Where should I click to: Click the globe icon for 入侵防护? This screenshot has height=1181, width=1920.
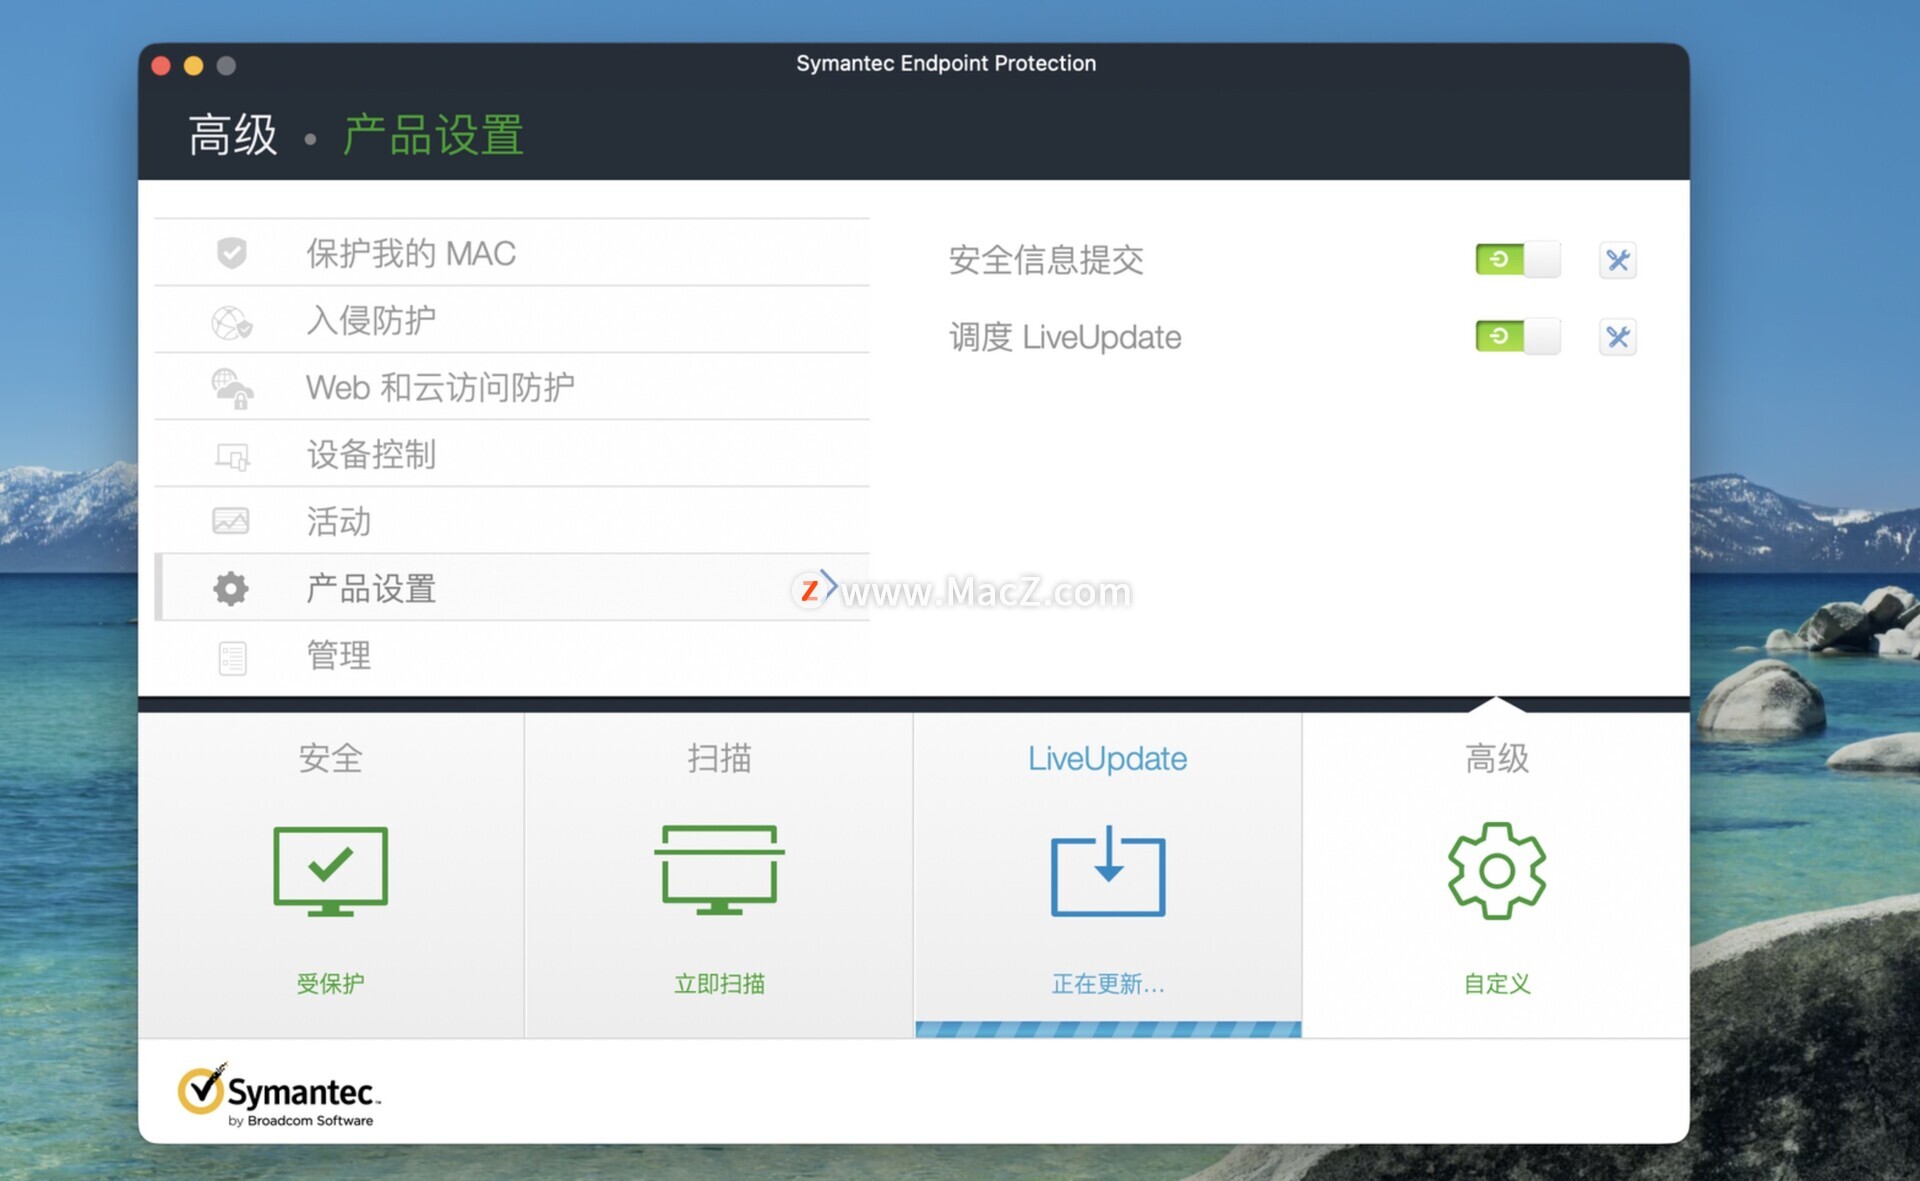point(231,322)
